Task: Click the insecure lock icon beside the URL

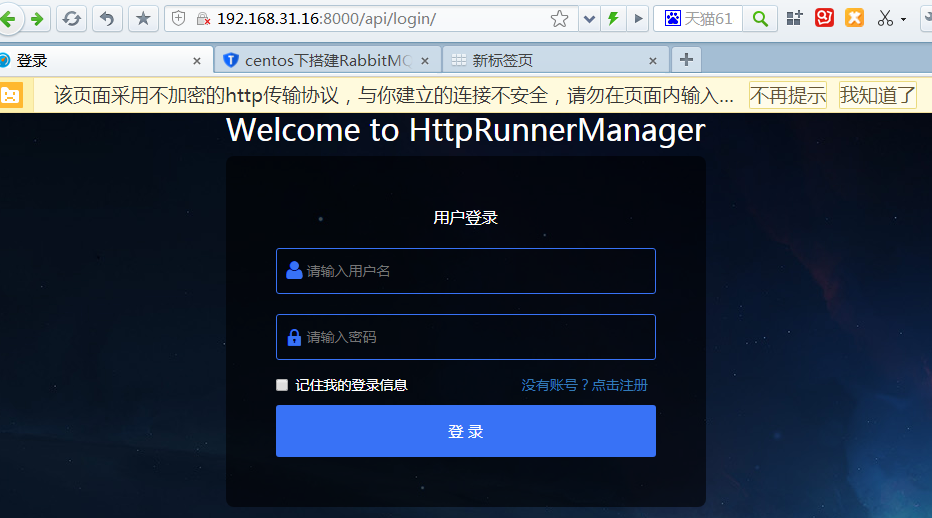Action: [203, 19]
